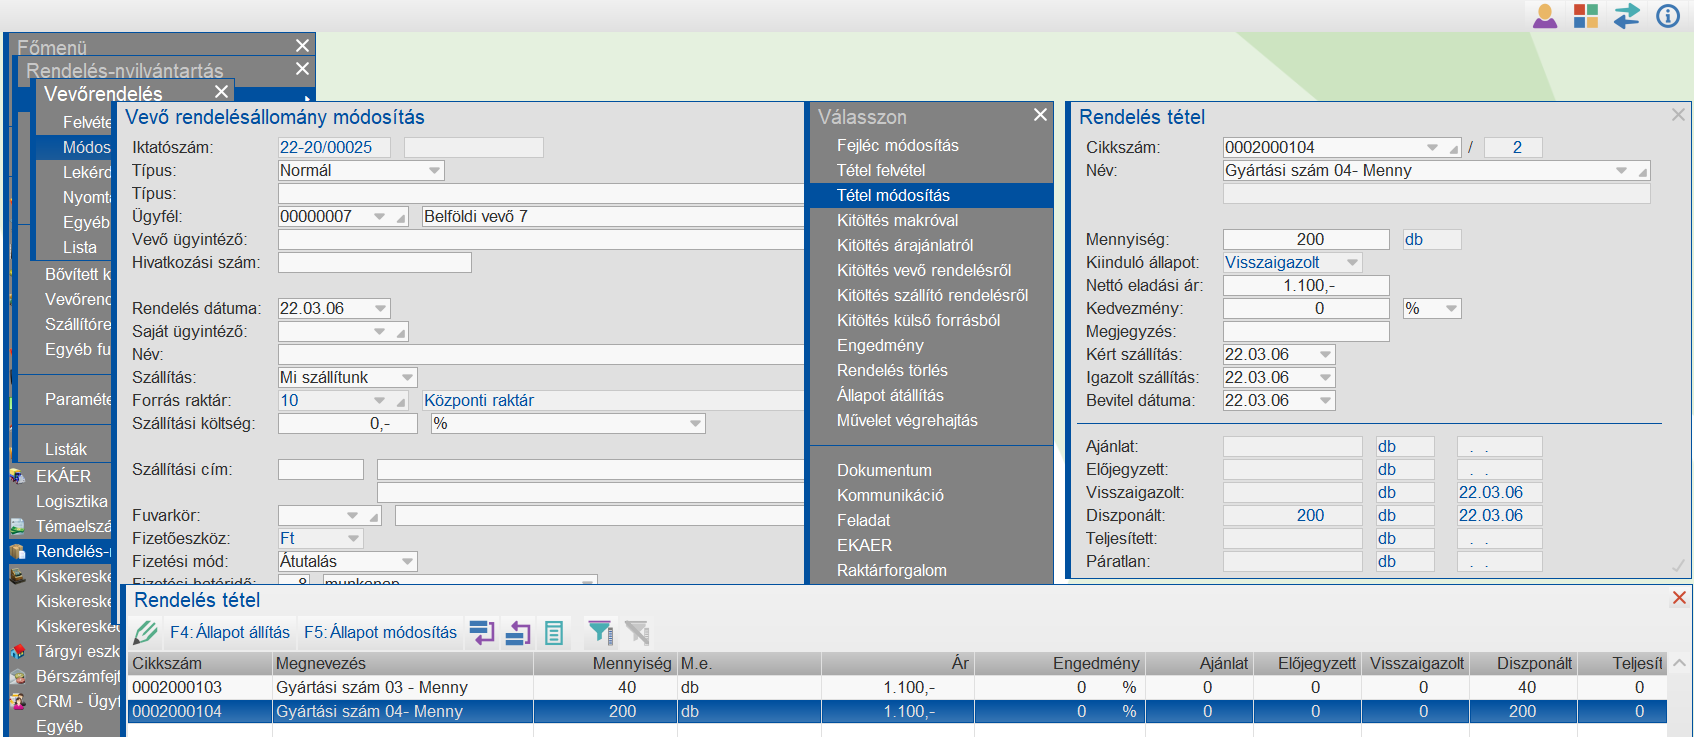This screenshot has width=1694, height=737.
Task: Click the Hivatkozási szám input field
Action: (x=375, y=263)
